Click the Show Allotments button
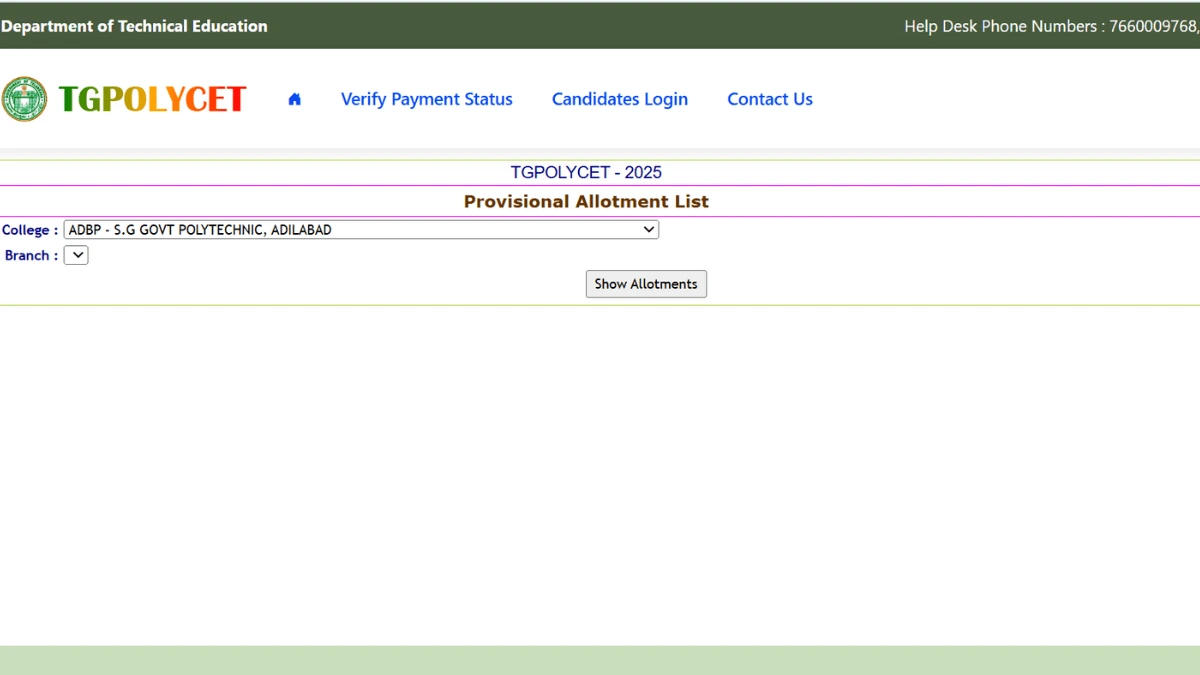The height and width of the screenshot is (675, 1200). click(x=646, y=284)
